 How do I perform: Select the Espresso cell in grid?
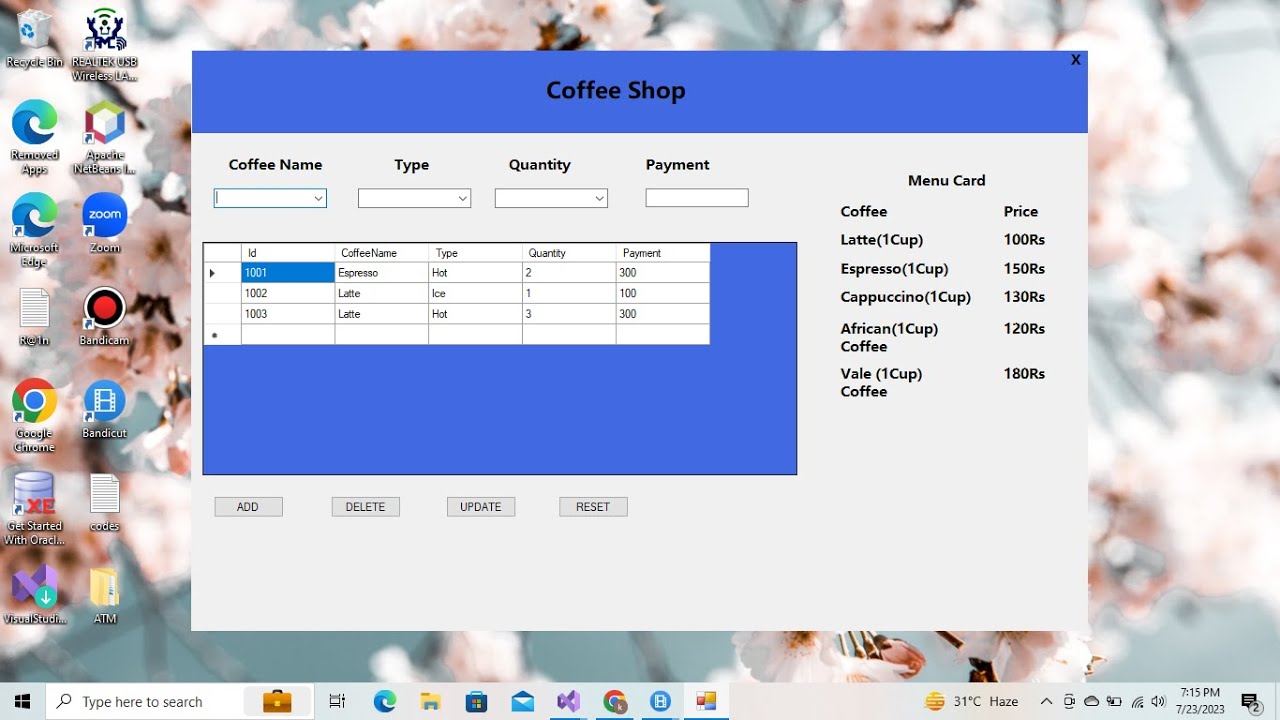pyautogui.click(x=382, y=273)
